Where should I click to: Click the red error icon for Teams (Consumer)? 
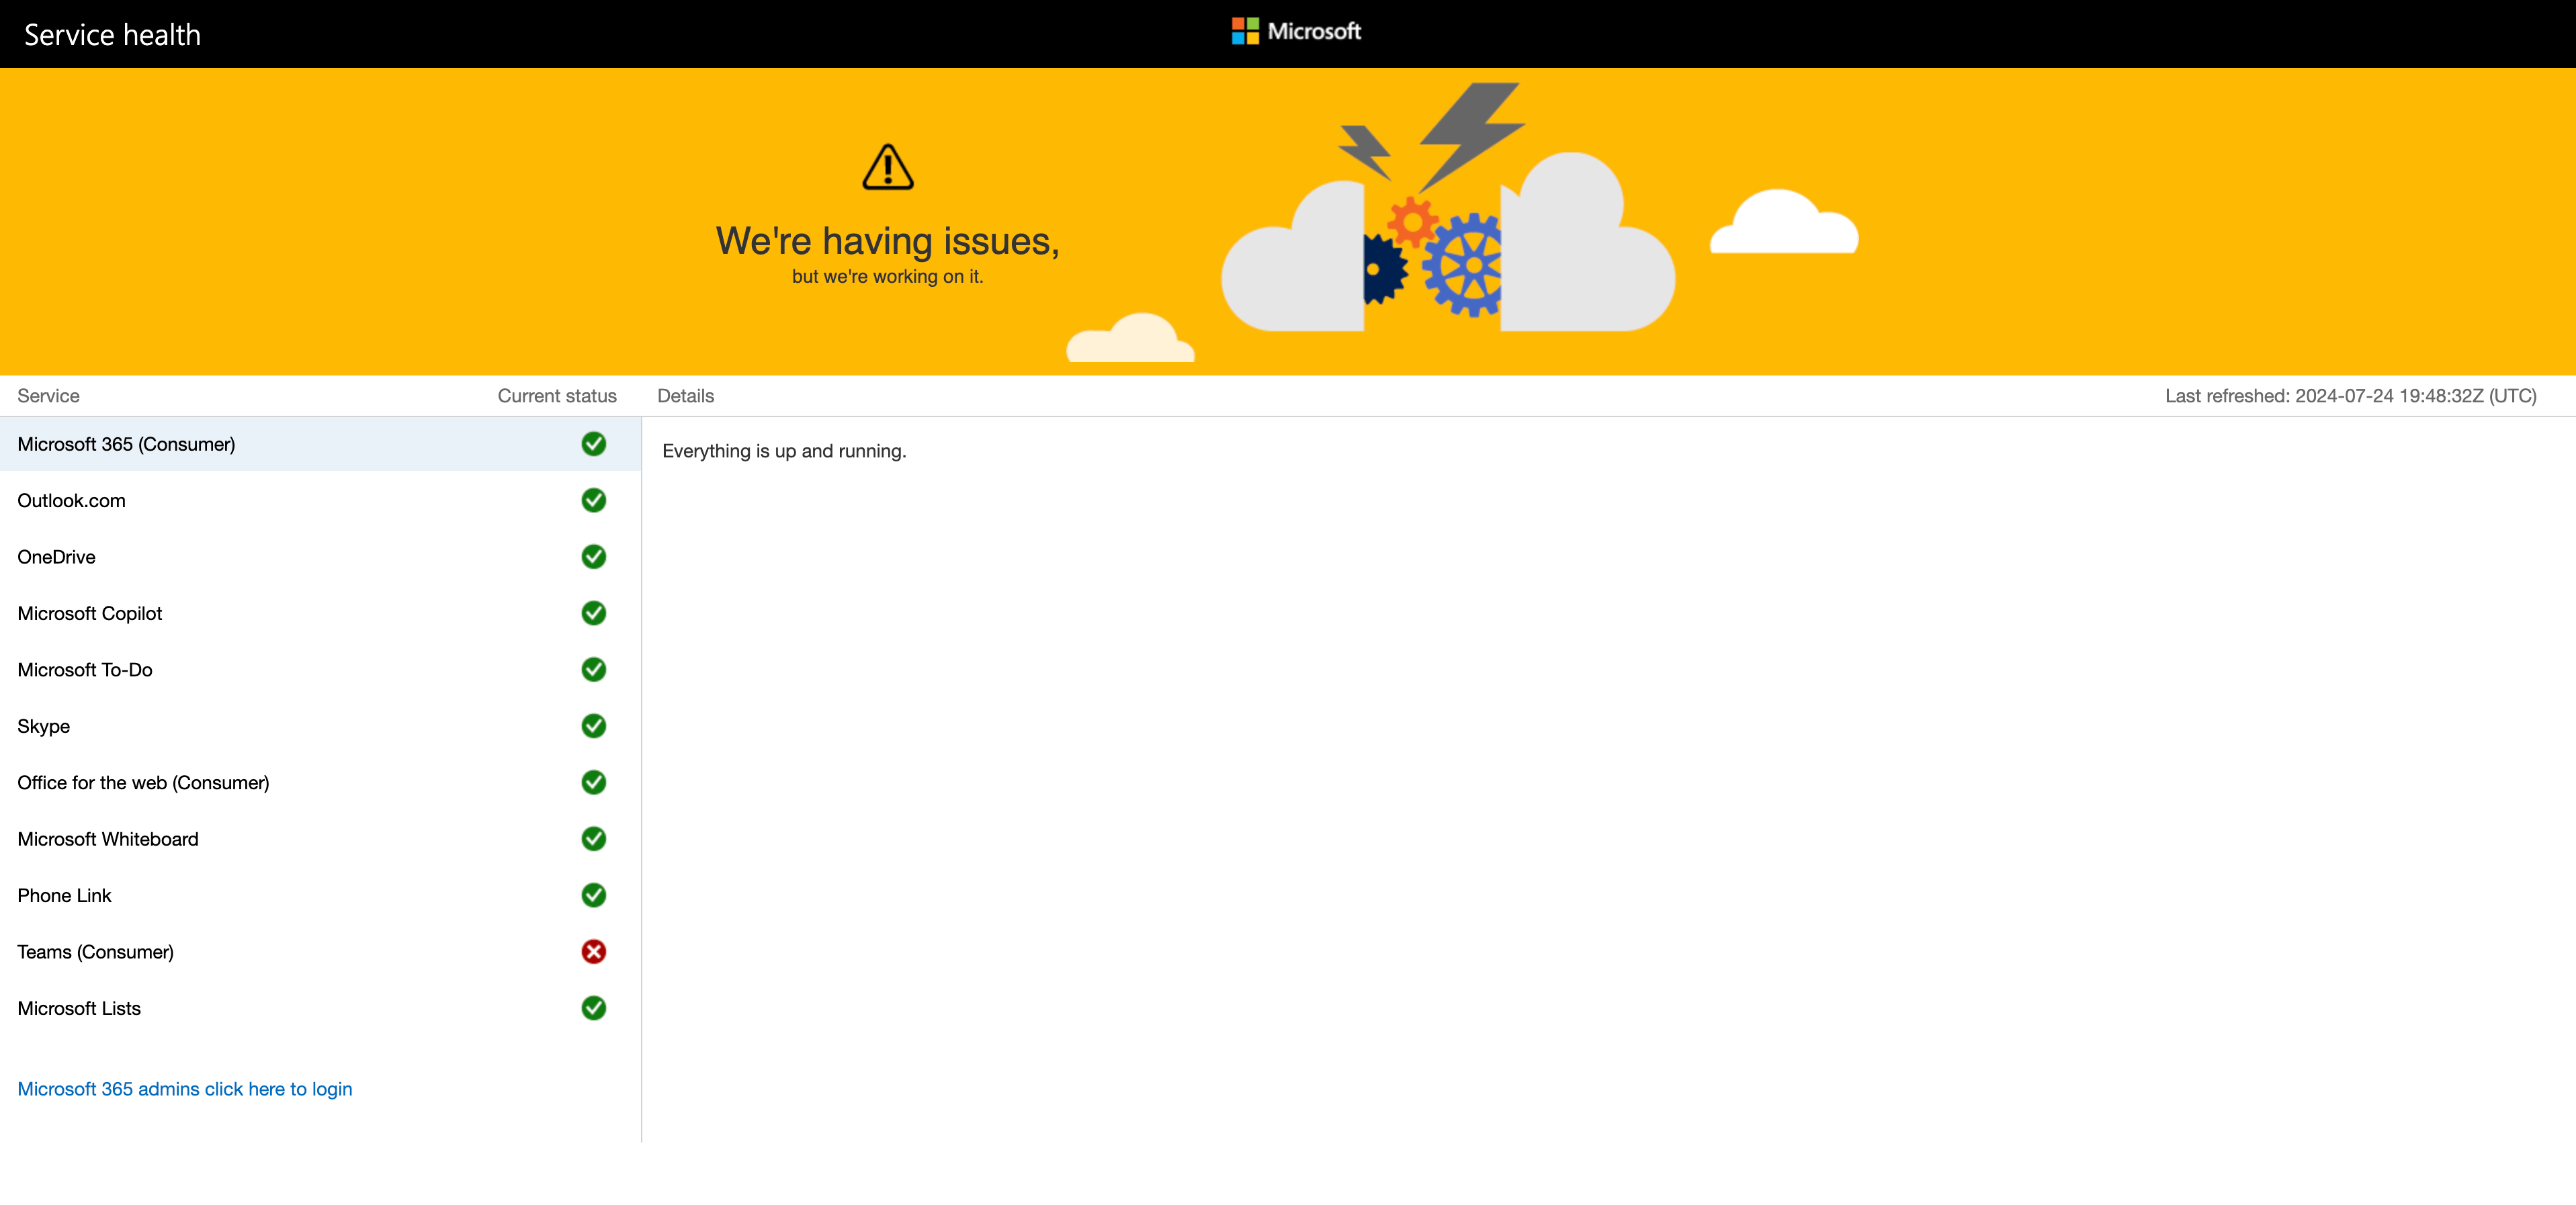tap(593, 951)
